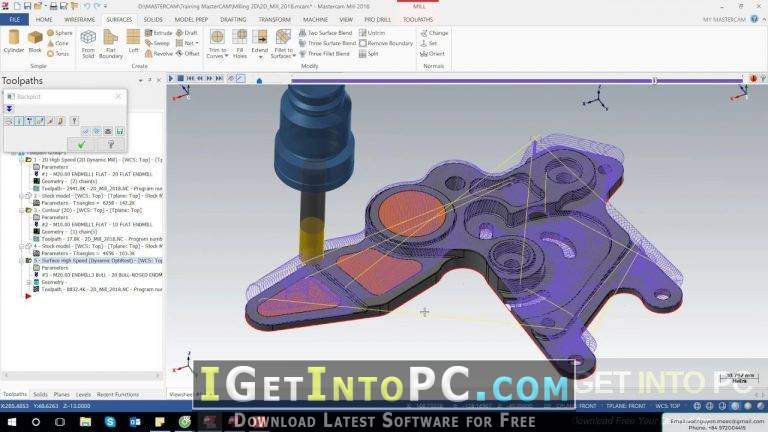This screenshot has width=768, height=432.
Task: Click the Orient normals tool
Action: [432, 53]
